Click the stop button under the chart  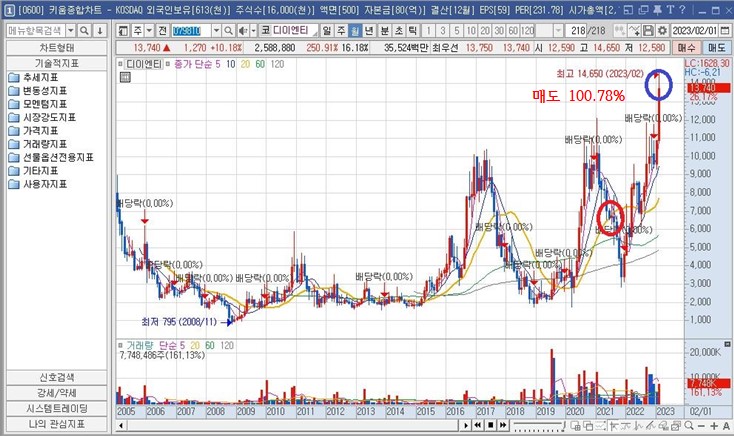491,425
